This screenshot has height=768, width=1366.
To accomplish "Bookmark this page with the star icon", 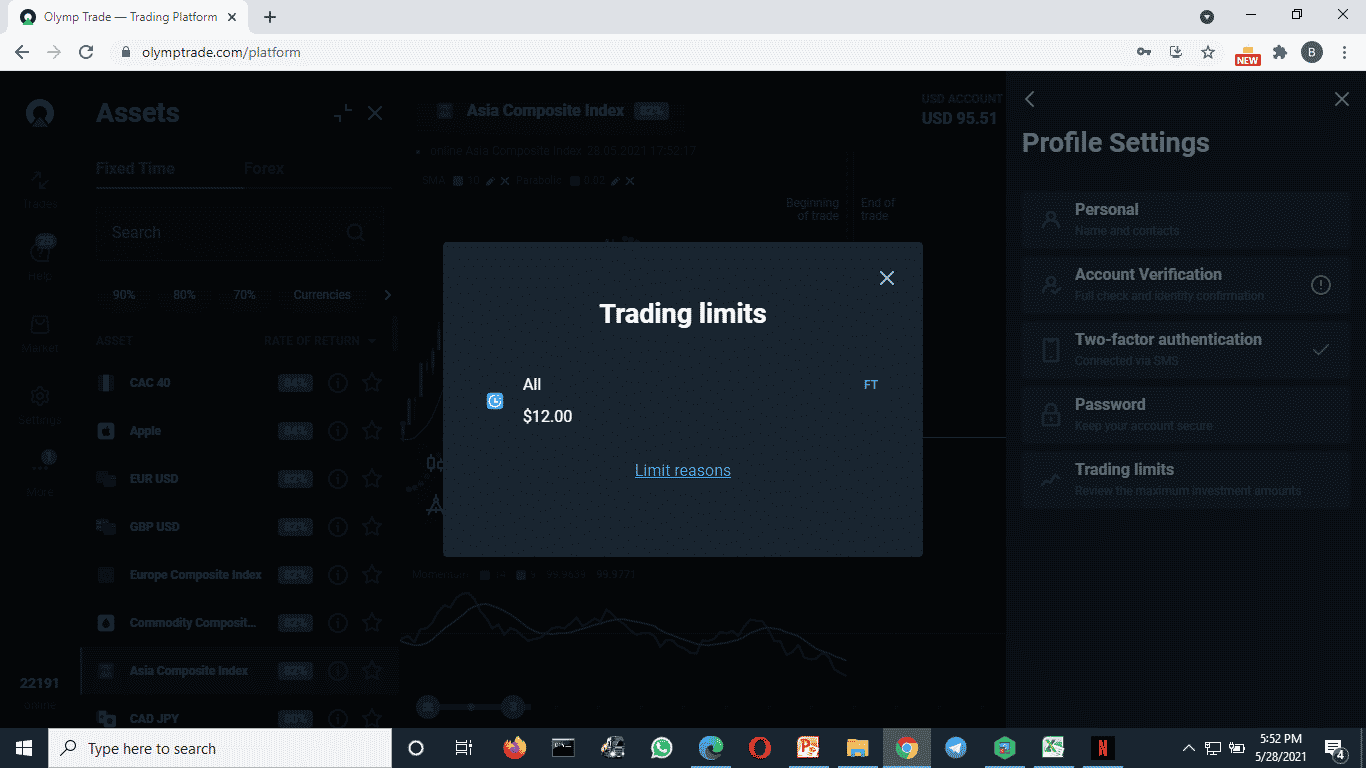I will (1208, 52).
